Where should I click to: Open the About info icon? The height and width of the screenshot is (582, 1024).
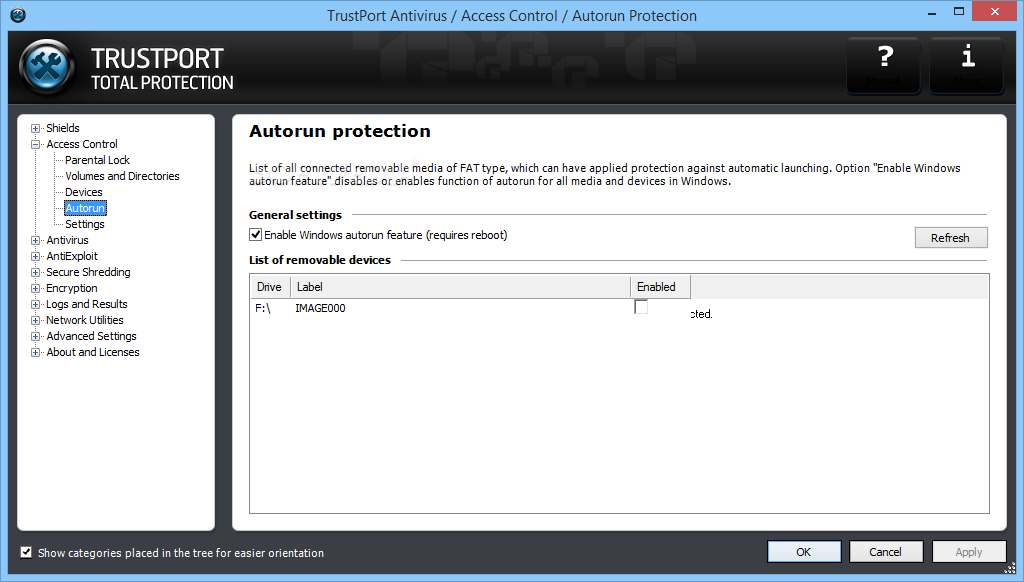tap(967, 65)
